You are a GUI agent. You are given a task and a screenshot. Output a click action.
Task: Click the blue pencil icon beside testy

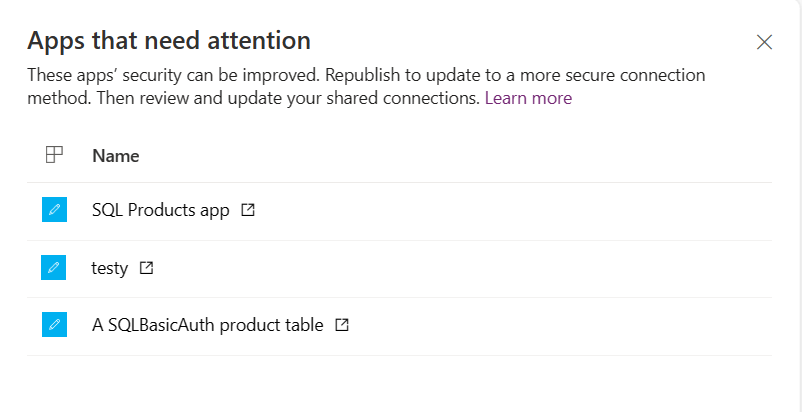[x=54, y=267]
